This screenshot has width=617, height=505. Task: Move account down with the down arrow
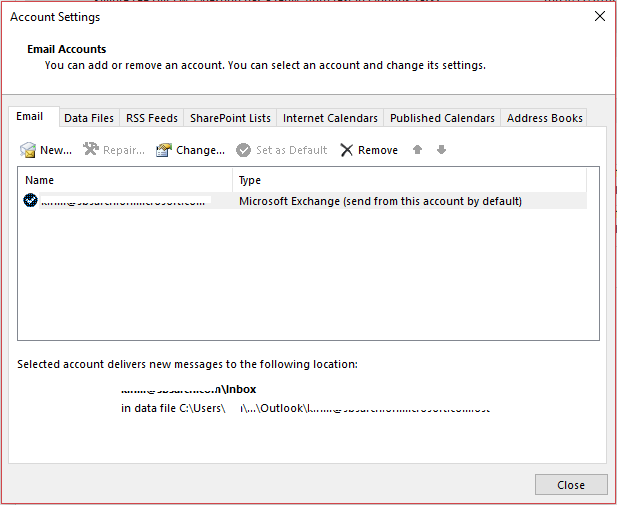pyautogui.click(x=442, y=150)
